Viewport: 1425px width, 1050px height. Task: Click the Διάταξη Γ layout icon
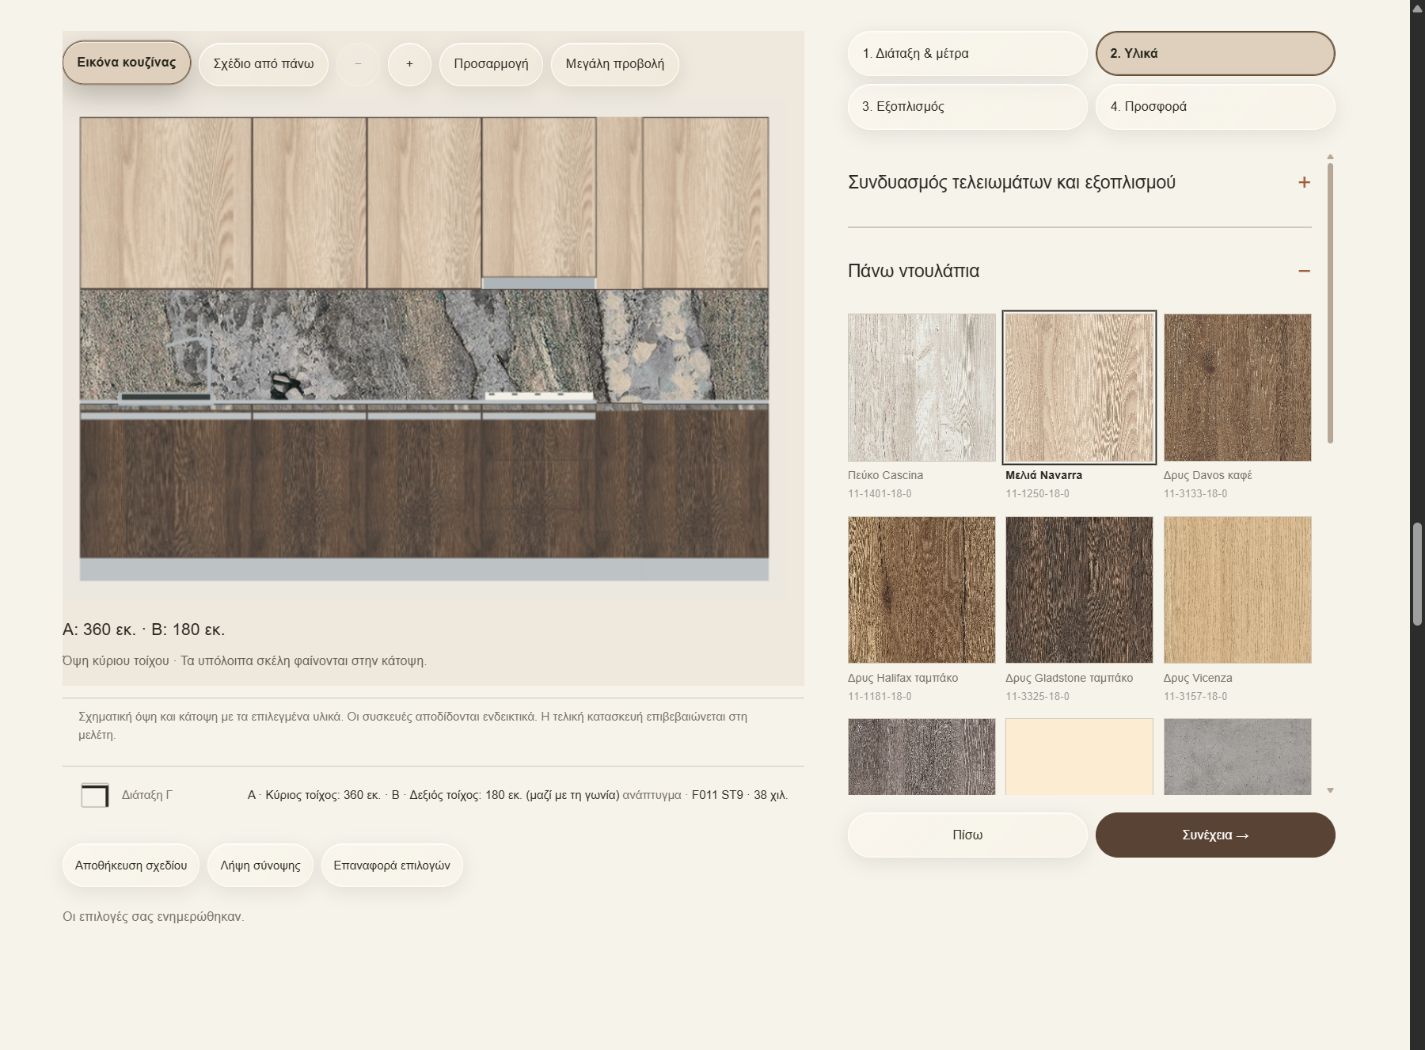95,795
